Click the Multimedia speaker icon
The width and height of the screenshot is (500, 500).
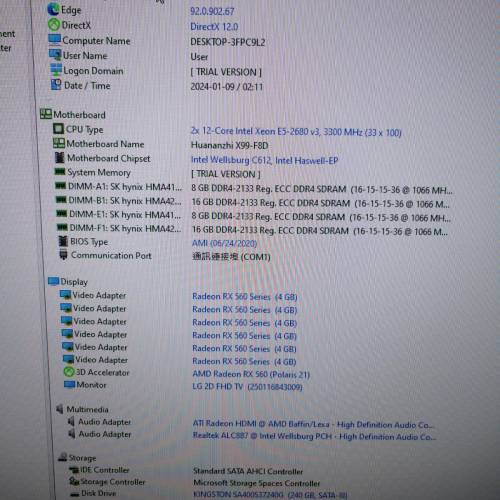coord(60,409)
